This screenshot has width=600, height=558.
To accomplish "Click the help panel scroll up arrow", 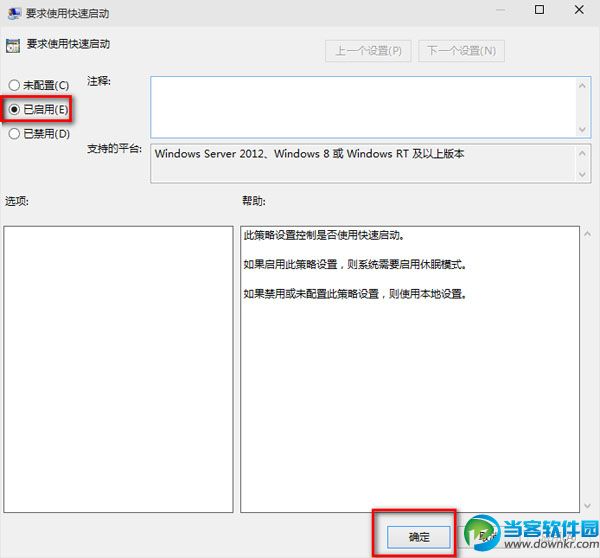I will point(587,234).
